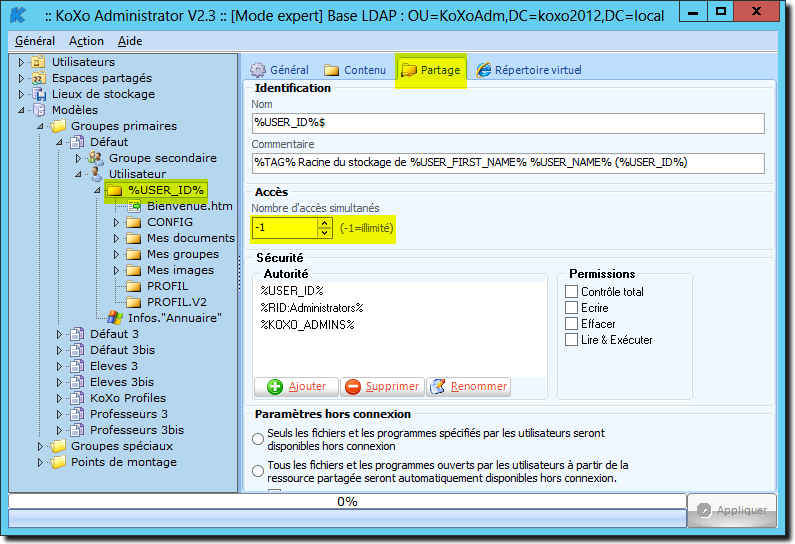The width and height of the screenshot is (795, 544).
Task: Select 'Seuls les fichiers' offline option
Action: pos(258,439)
